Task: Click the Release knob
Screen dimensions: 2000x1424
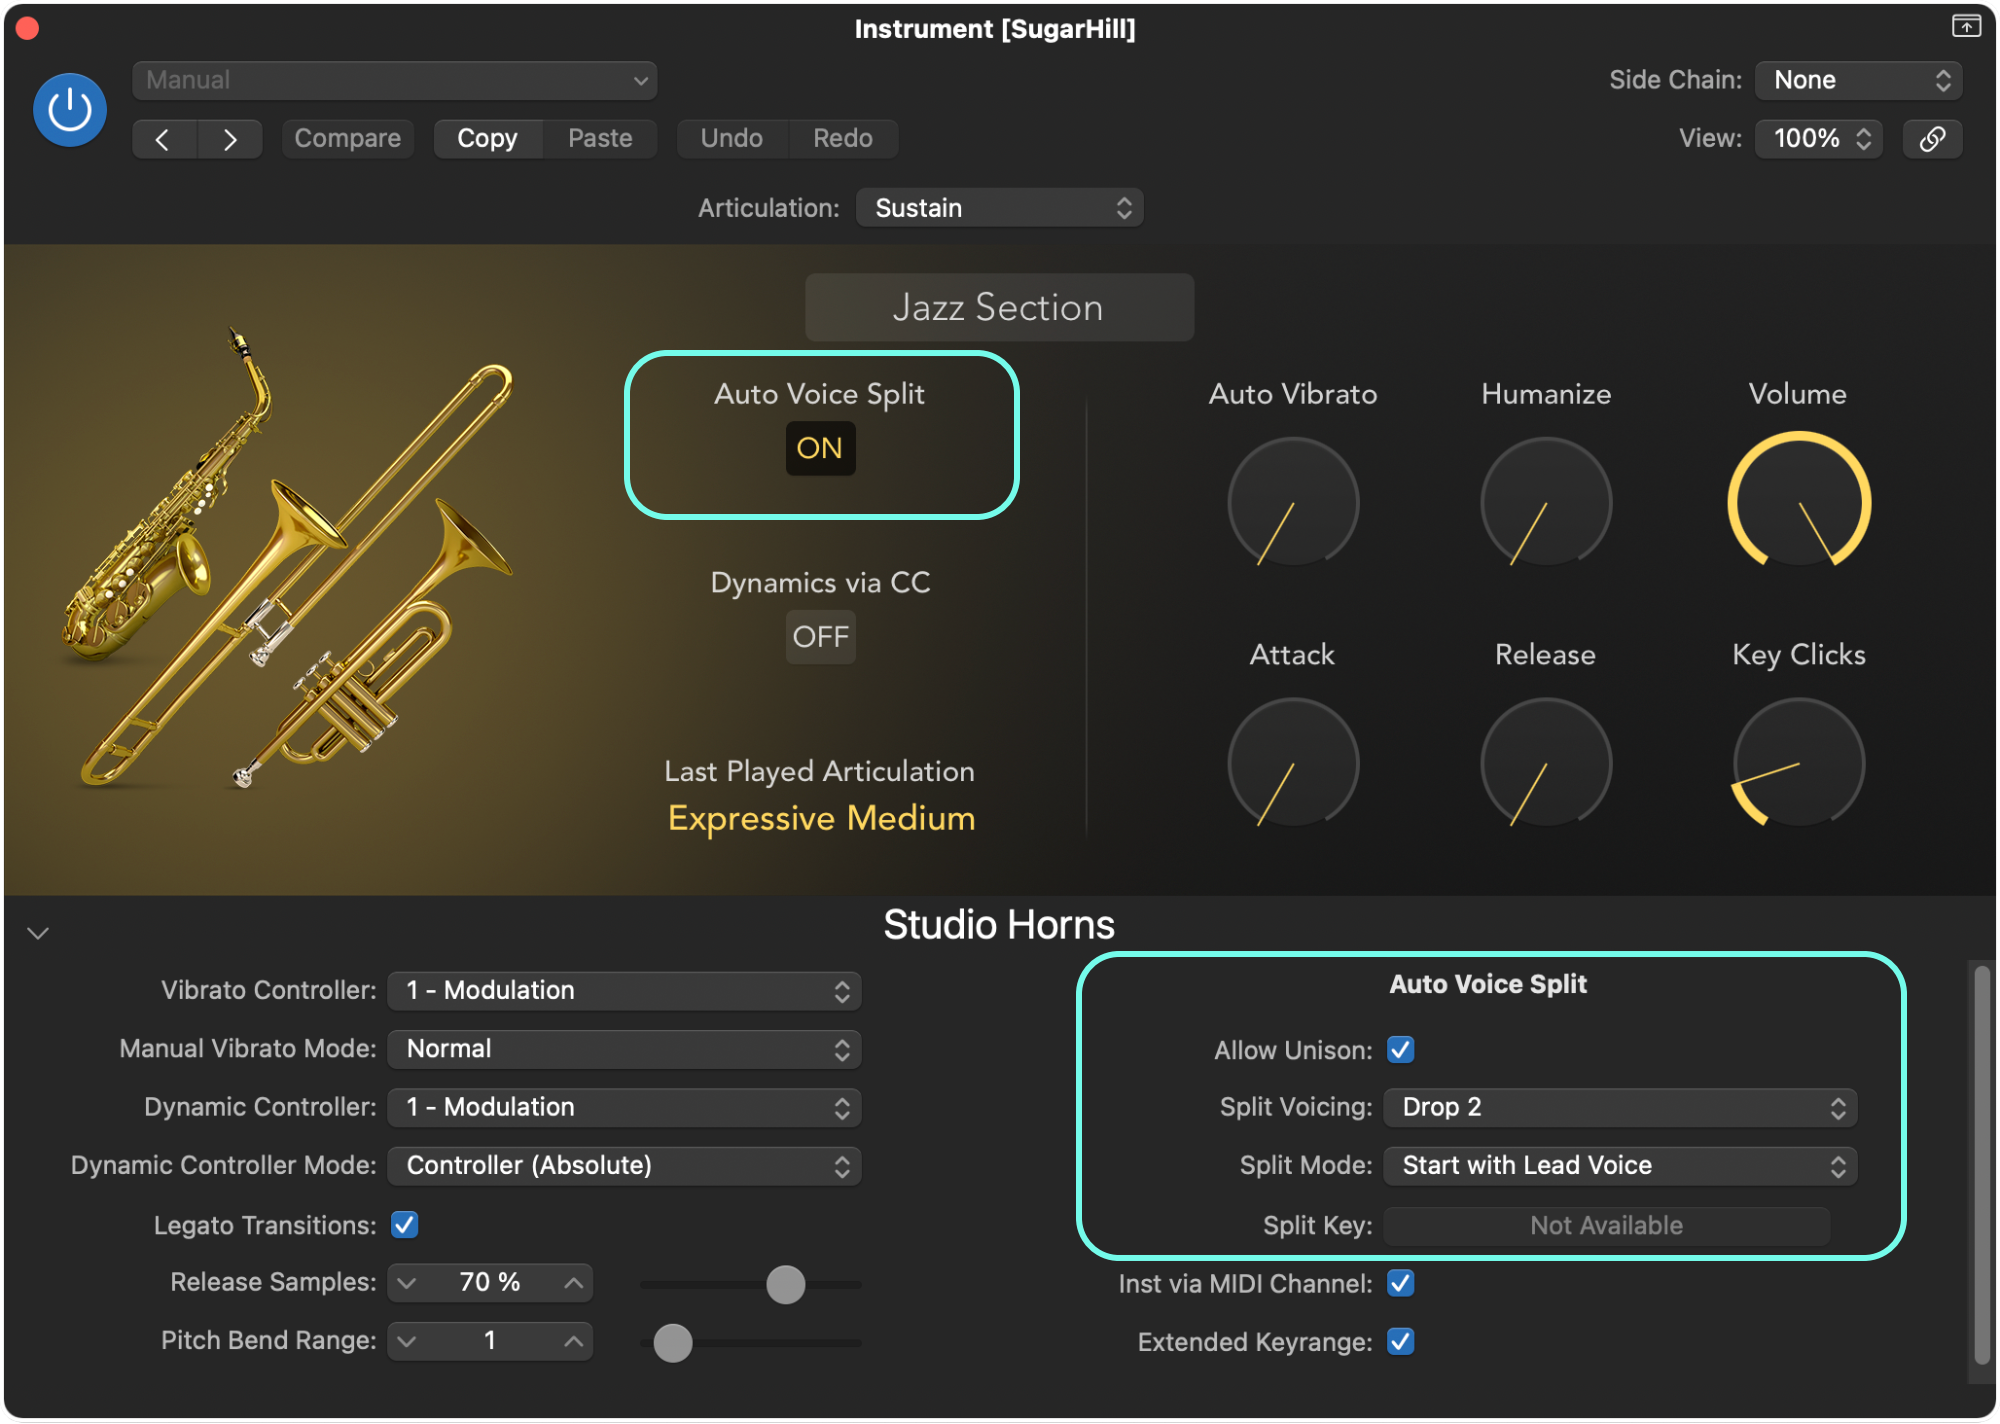Action: [x=1546, y=764]
